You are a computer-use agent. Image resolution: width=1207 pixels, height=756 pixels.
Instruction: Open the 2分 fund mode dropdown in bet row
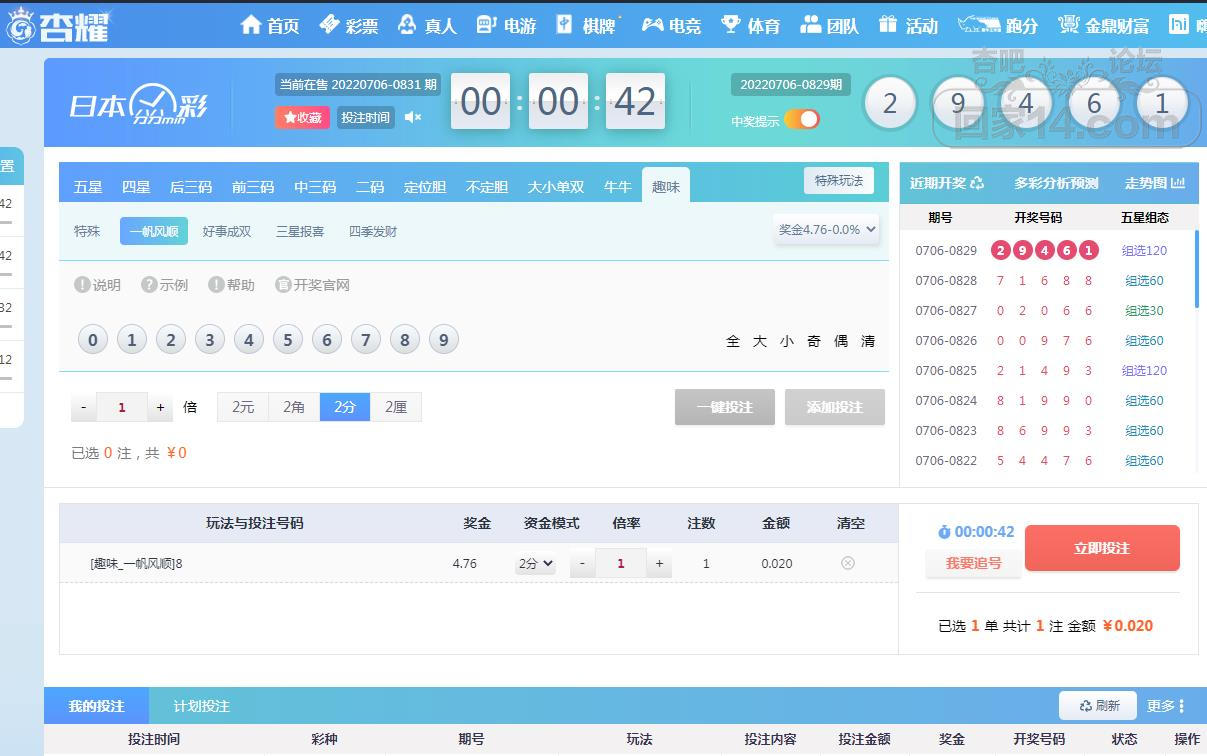(x=535, y=564)
